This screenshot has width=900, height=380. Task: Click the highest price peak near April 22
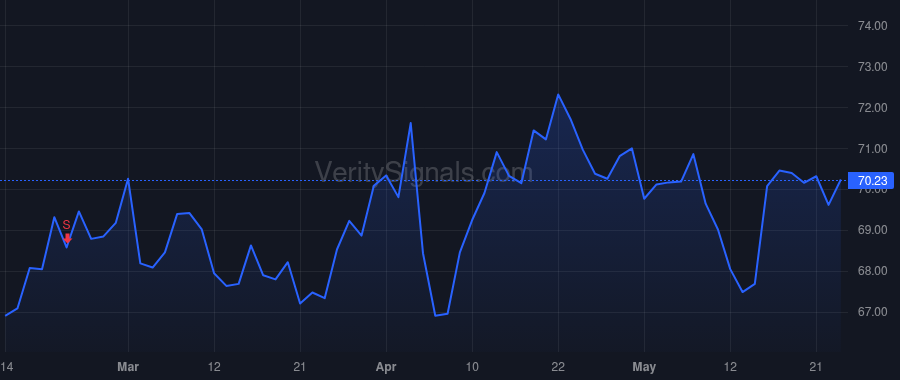(558, 95)
